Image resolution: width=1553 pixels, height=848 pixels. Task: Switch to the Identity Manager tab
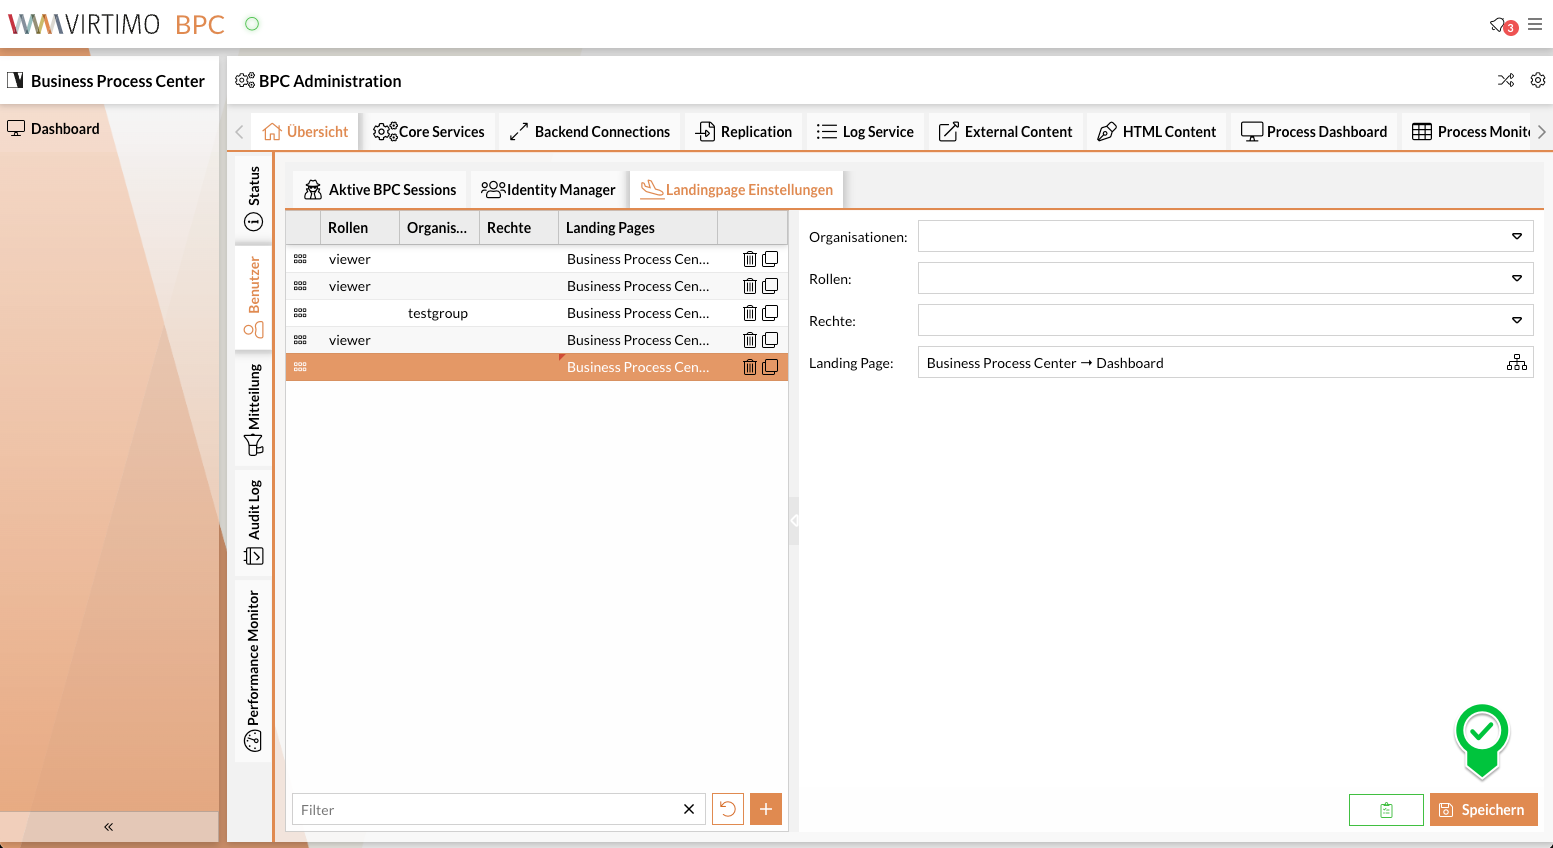point(549,190)
